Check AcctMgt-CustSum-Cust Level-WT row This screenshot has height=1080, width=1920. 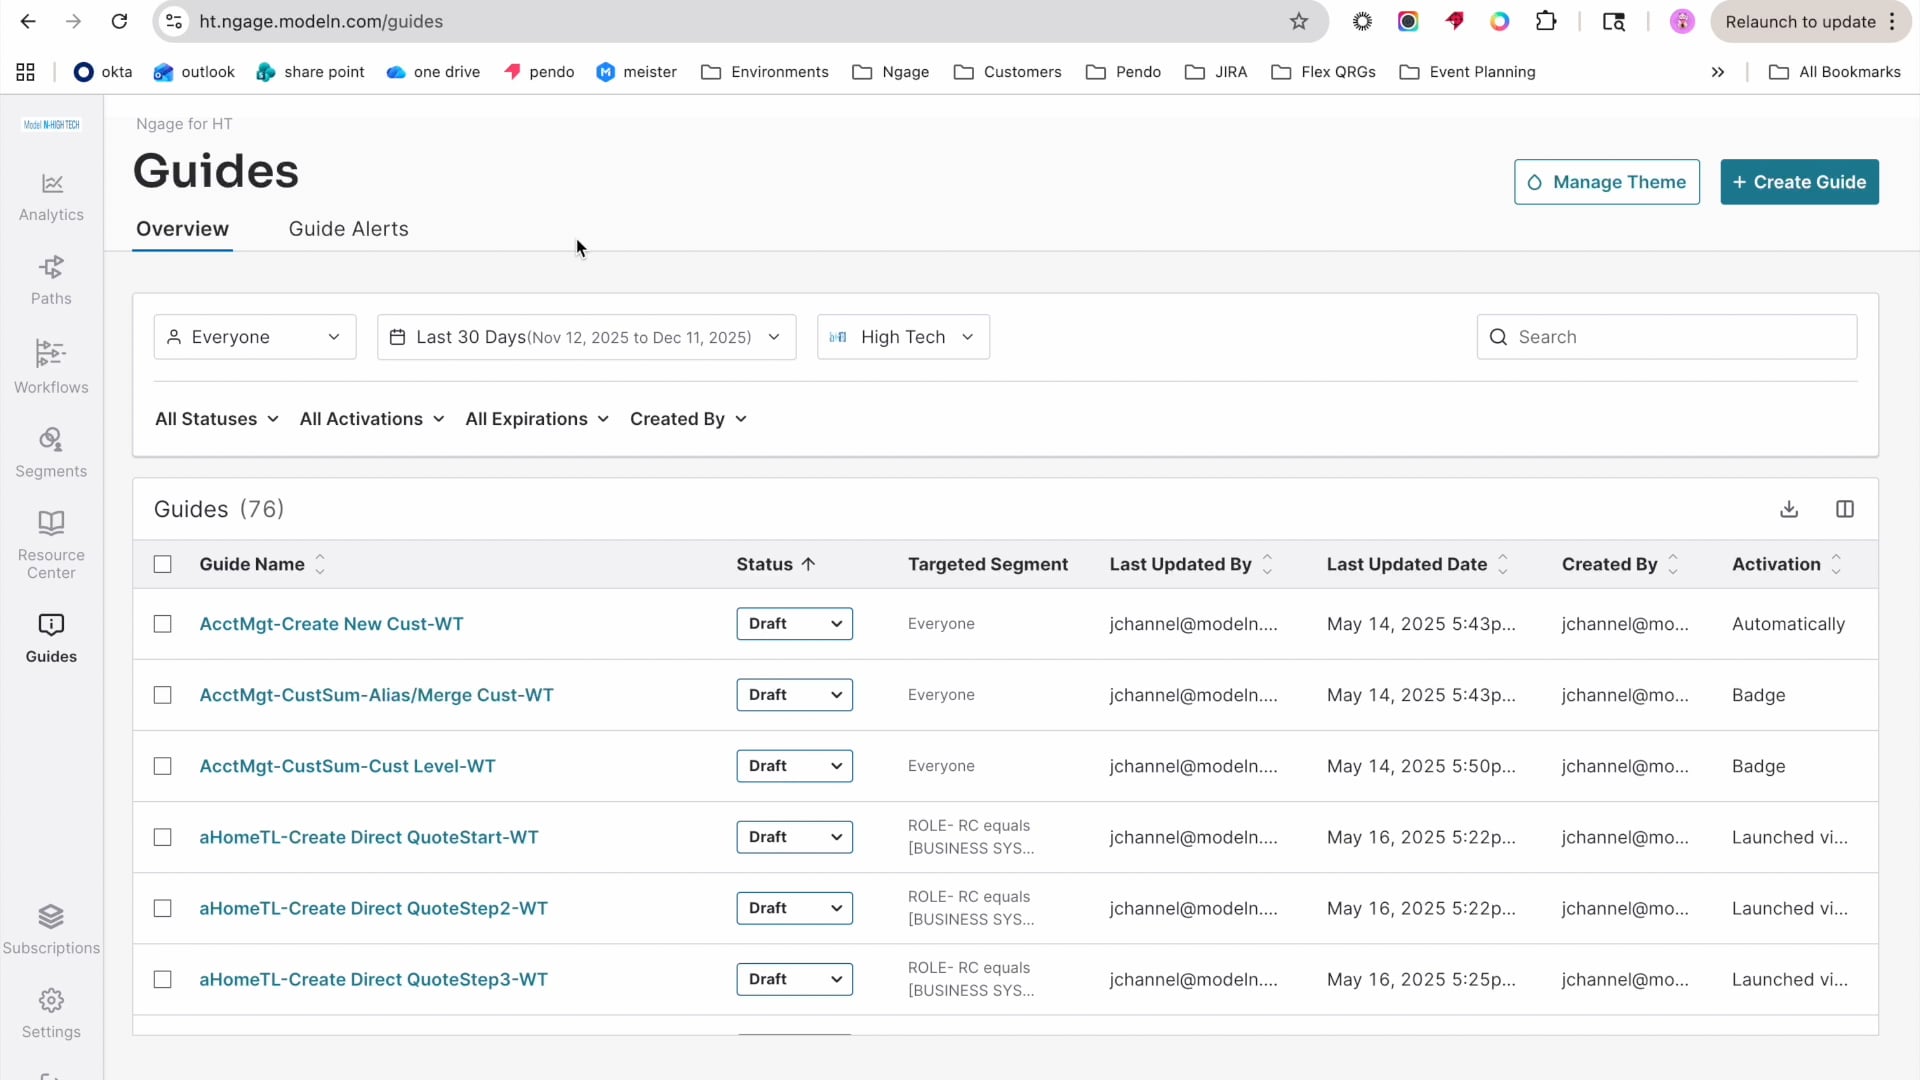coord(162,766)
